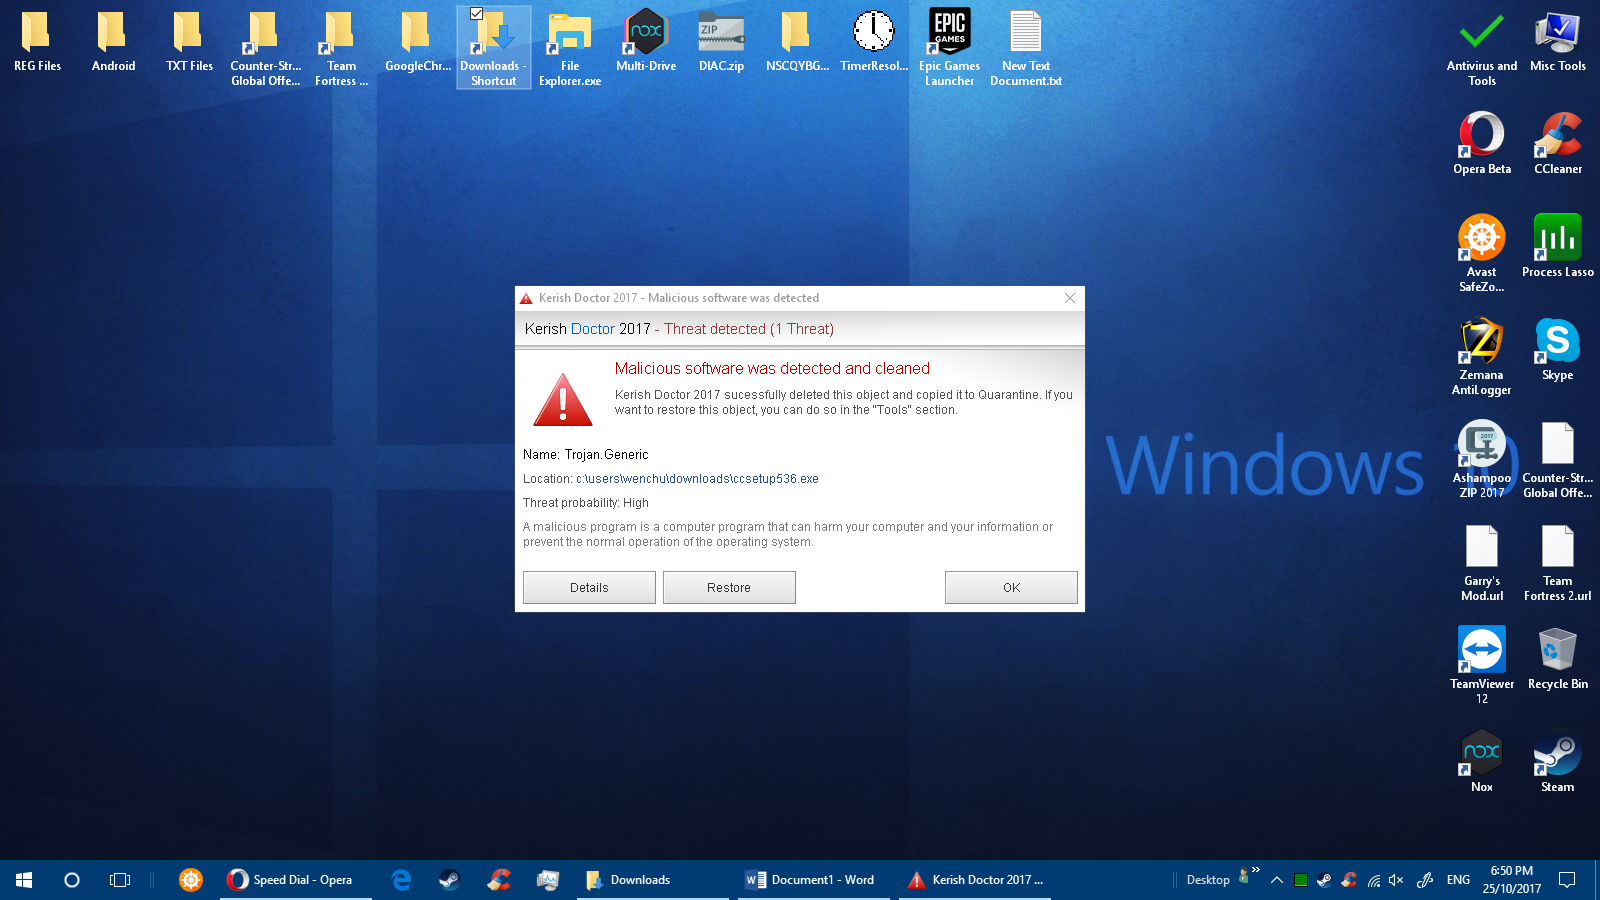The height and width of the screenshot is (900, 1600).
Task: Switch to Speed Dial - Opera window
Action: 296,880
